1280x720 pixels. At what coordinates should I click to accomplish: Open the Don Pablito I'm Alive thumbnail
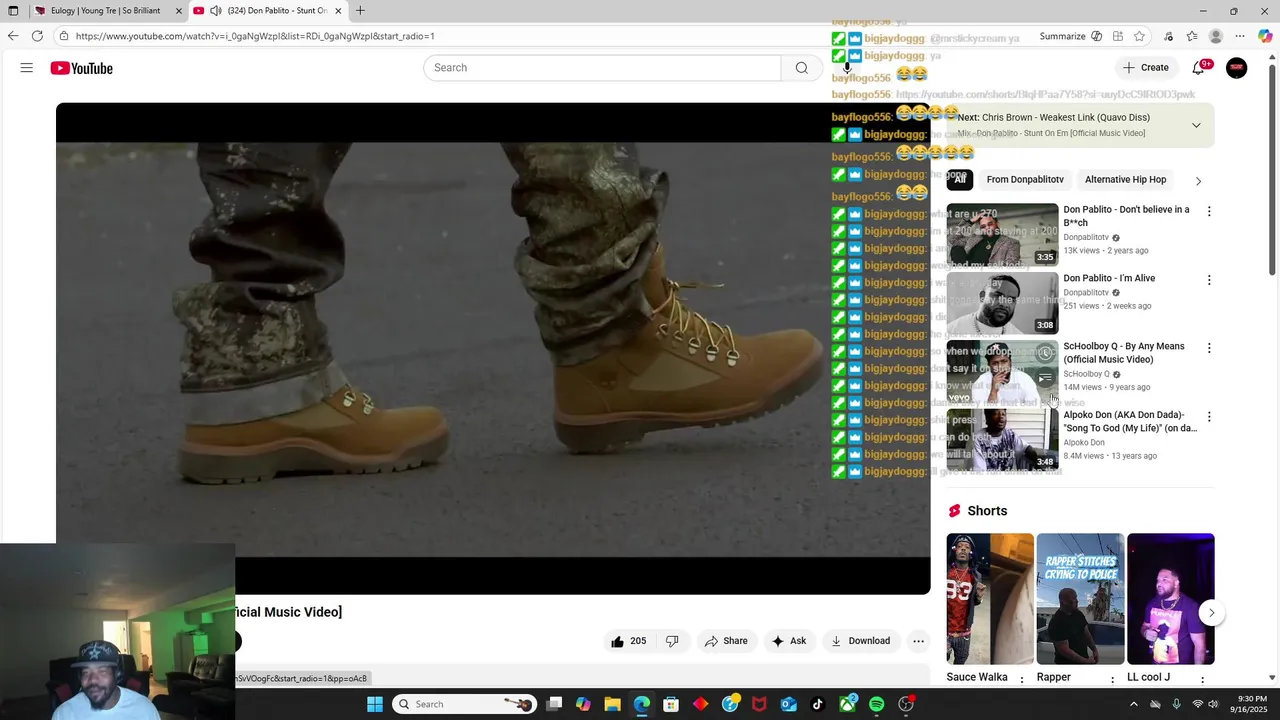(x=1002, y=303)
